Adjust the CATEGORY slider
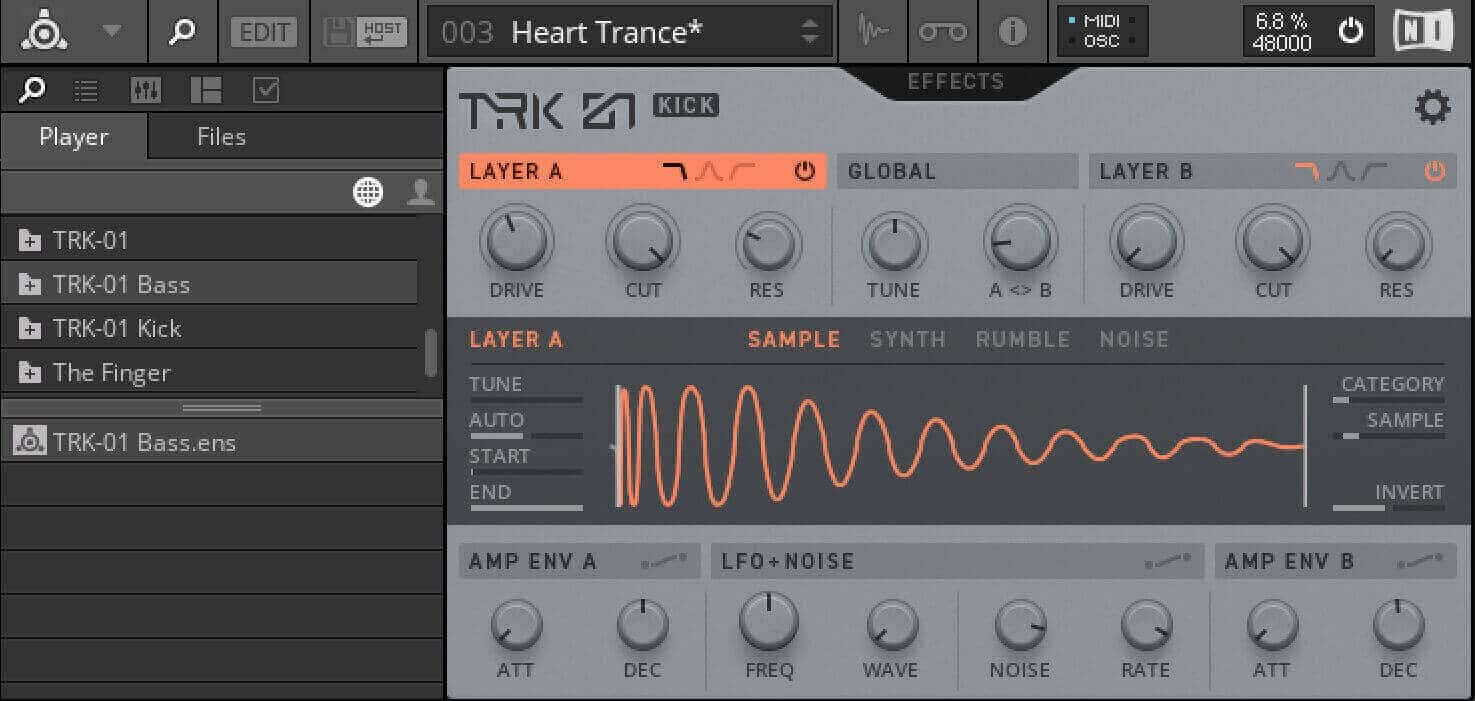 point(1388,400)
